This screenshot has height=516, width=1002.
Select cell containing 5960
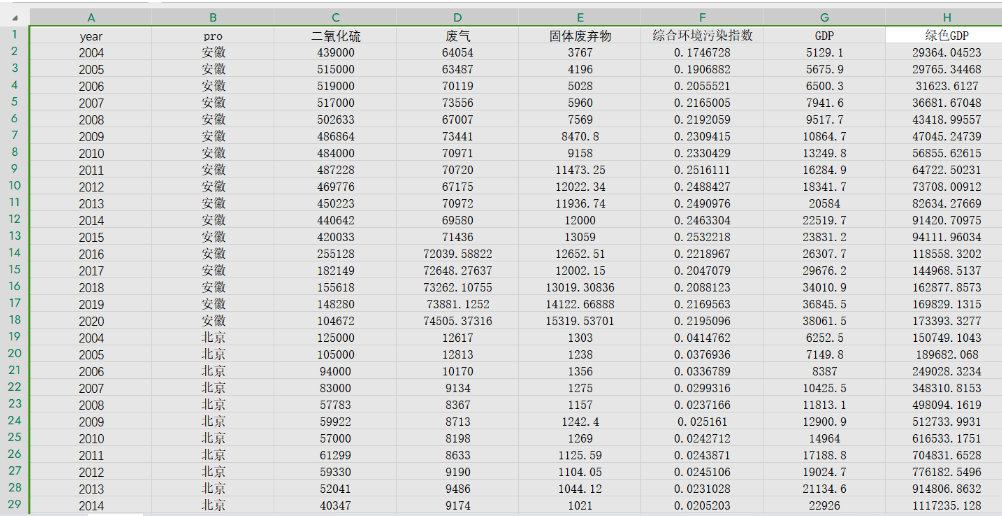[x=580, y=102]
